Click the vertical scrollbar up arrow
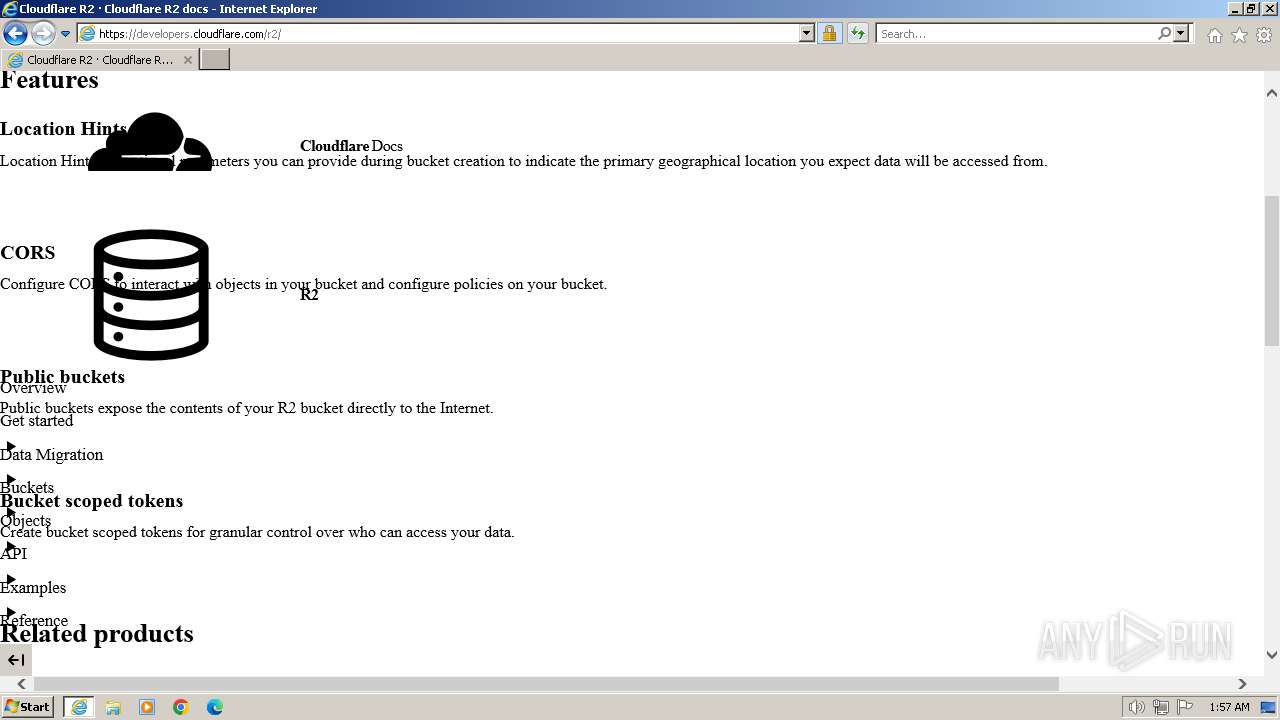This screenshot has height=720, width=1280. click(x=1272, y=93)
